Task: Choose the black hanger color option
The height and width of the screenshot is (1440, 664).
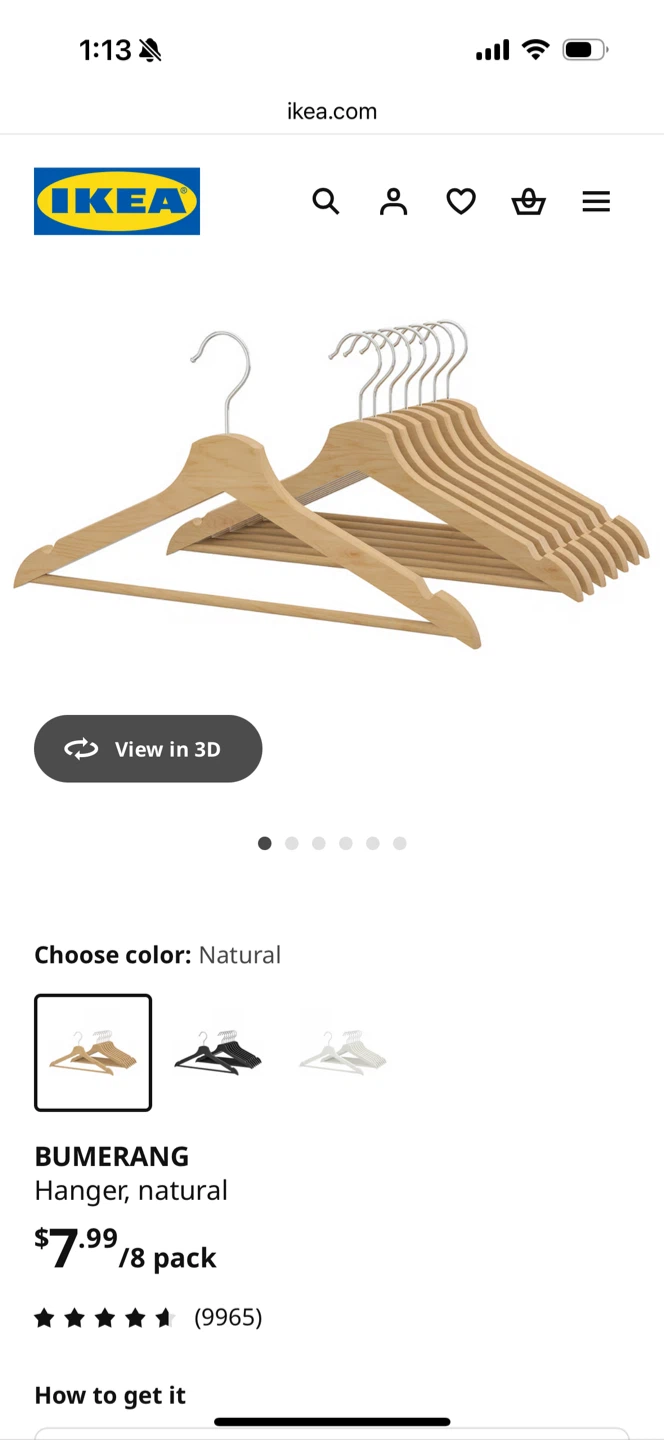Action: [218, 1053]
